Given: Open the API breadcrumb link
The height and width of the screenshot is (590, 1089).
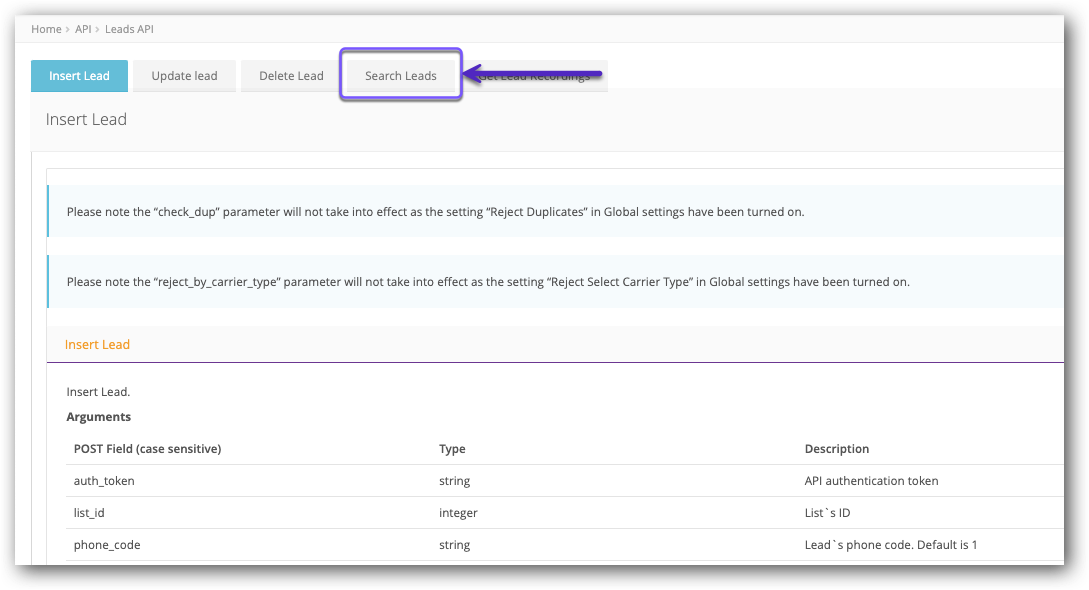Looking at the screenshot, I should click(x=83, y=29).
